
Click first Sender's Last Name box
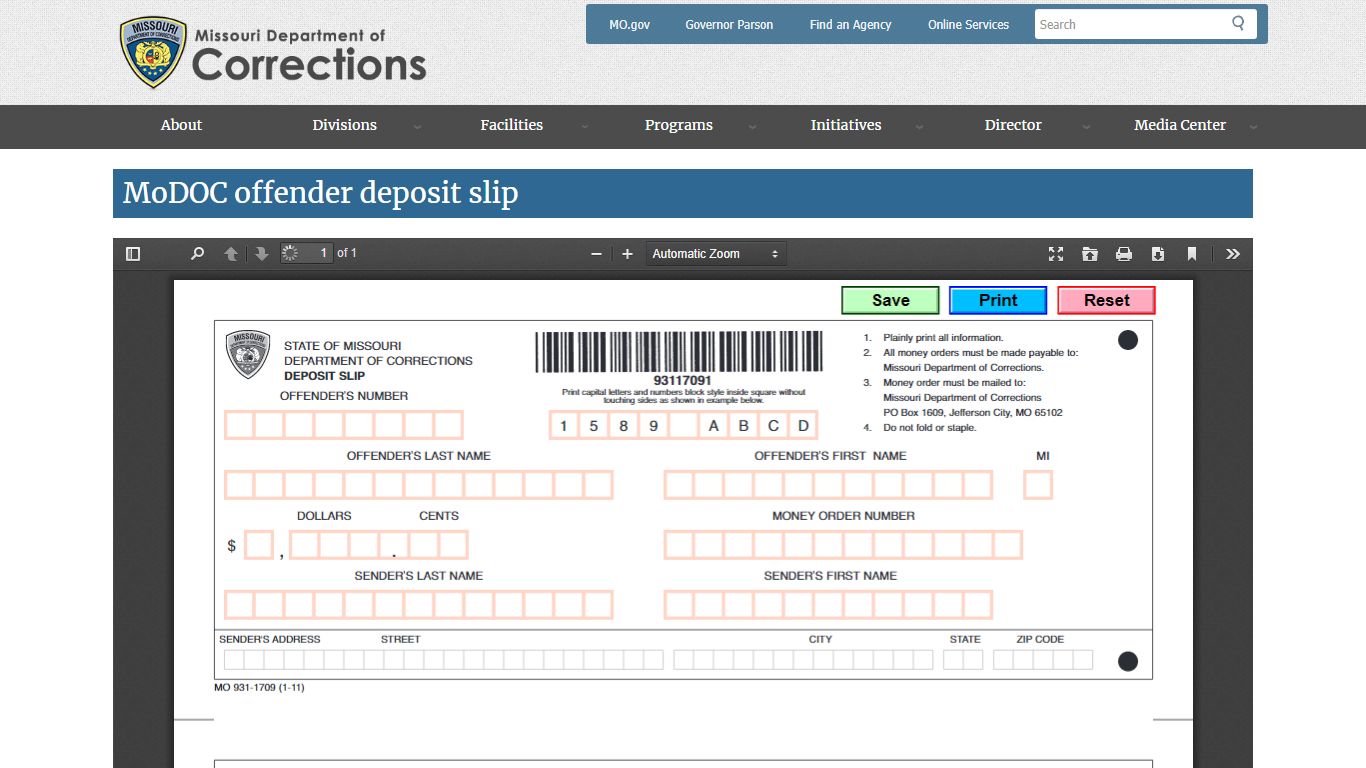coord(239,605)
